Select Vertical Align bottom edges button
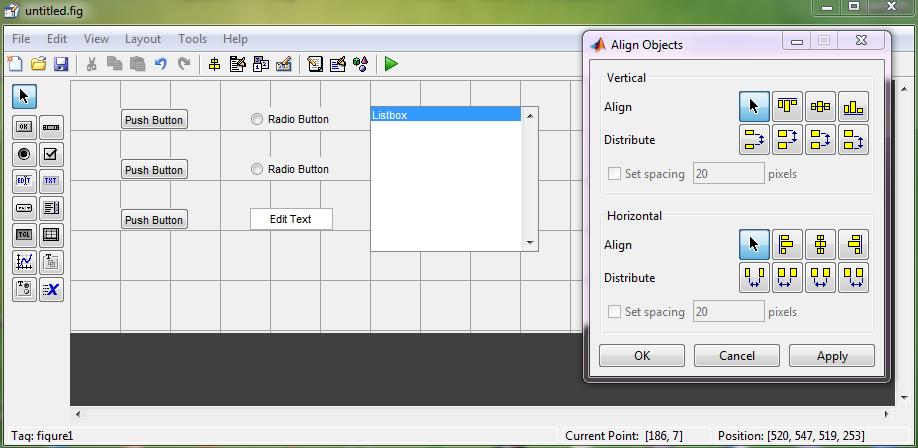Screen dimensions: 918x448 coord(853,107)
